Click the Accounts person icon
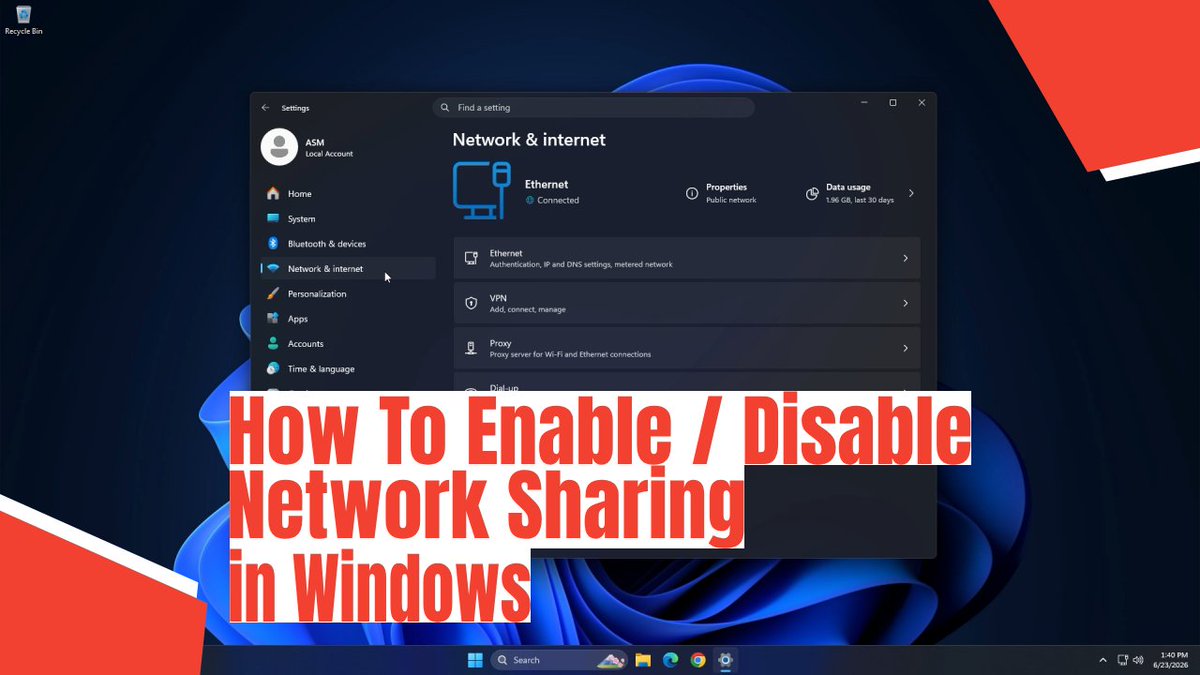The height and width of the screenshot is (675, 1200). click(x=273, y=343)
